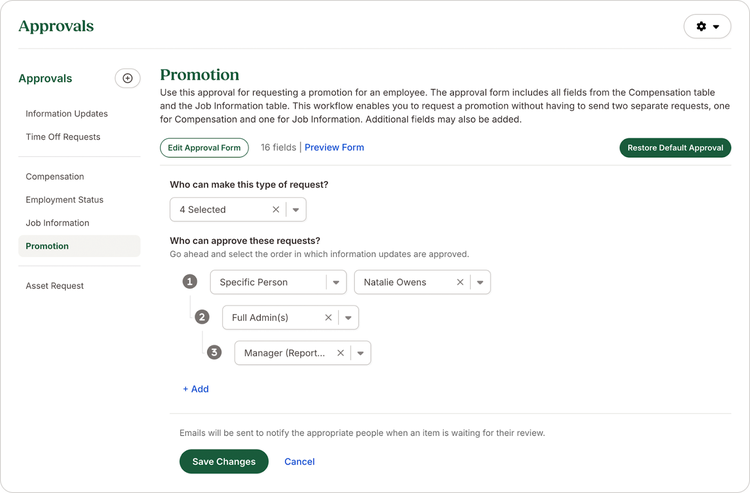The image size is (750, 493).
Task: Open the settings gear menu
Action: tap(707, 26)
